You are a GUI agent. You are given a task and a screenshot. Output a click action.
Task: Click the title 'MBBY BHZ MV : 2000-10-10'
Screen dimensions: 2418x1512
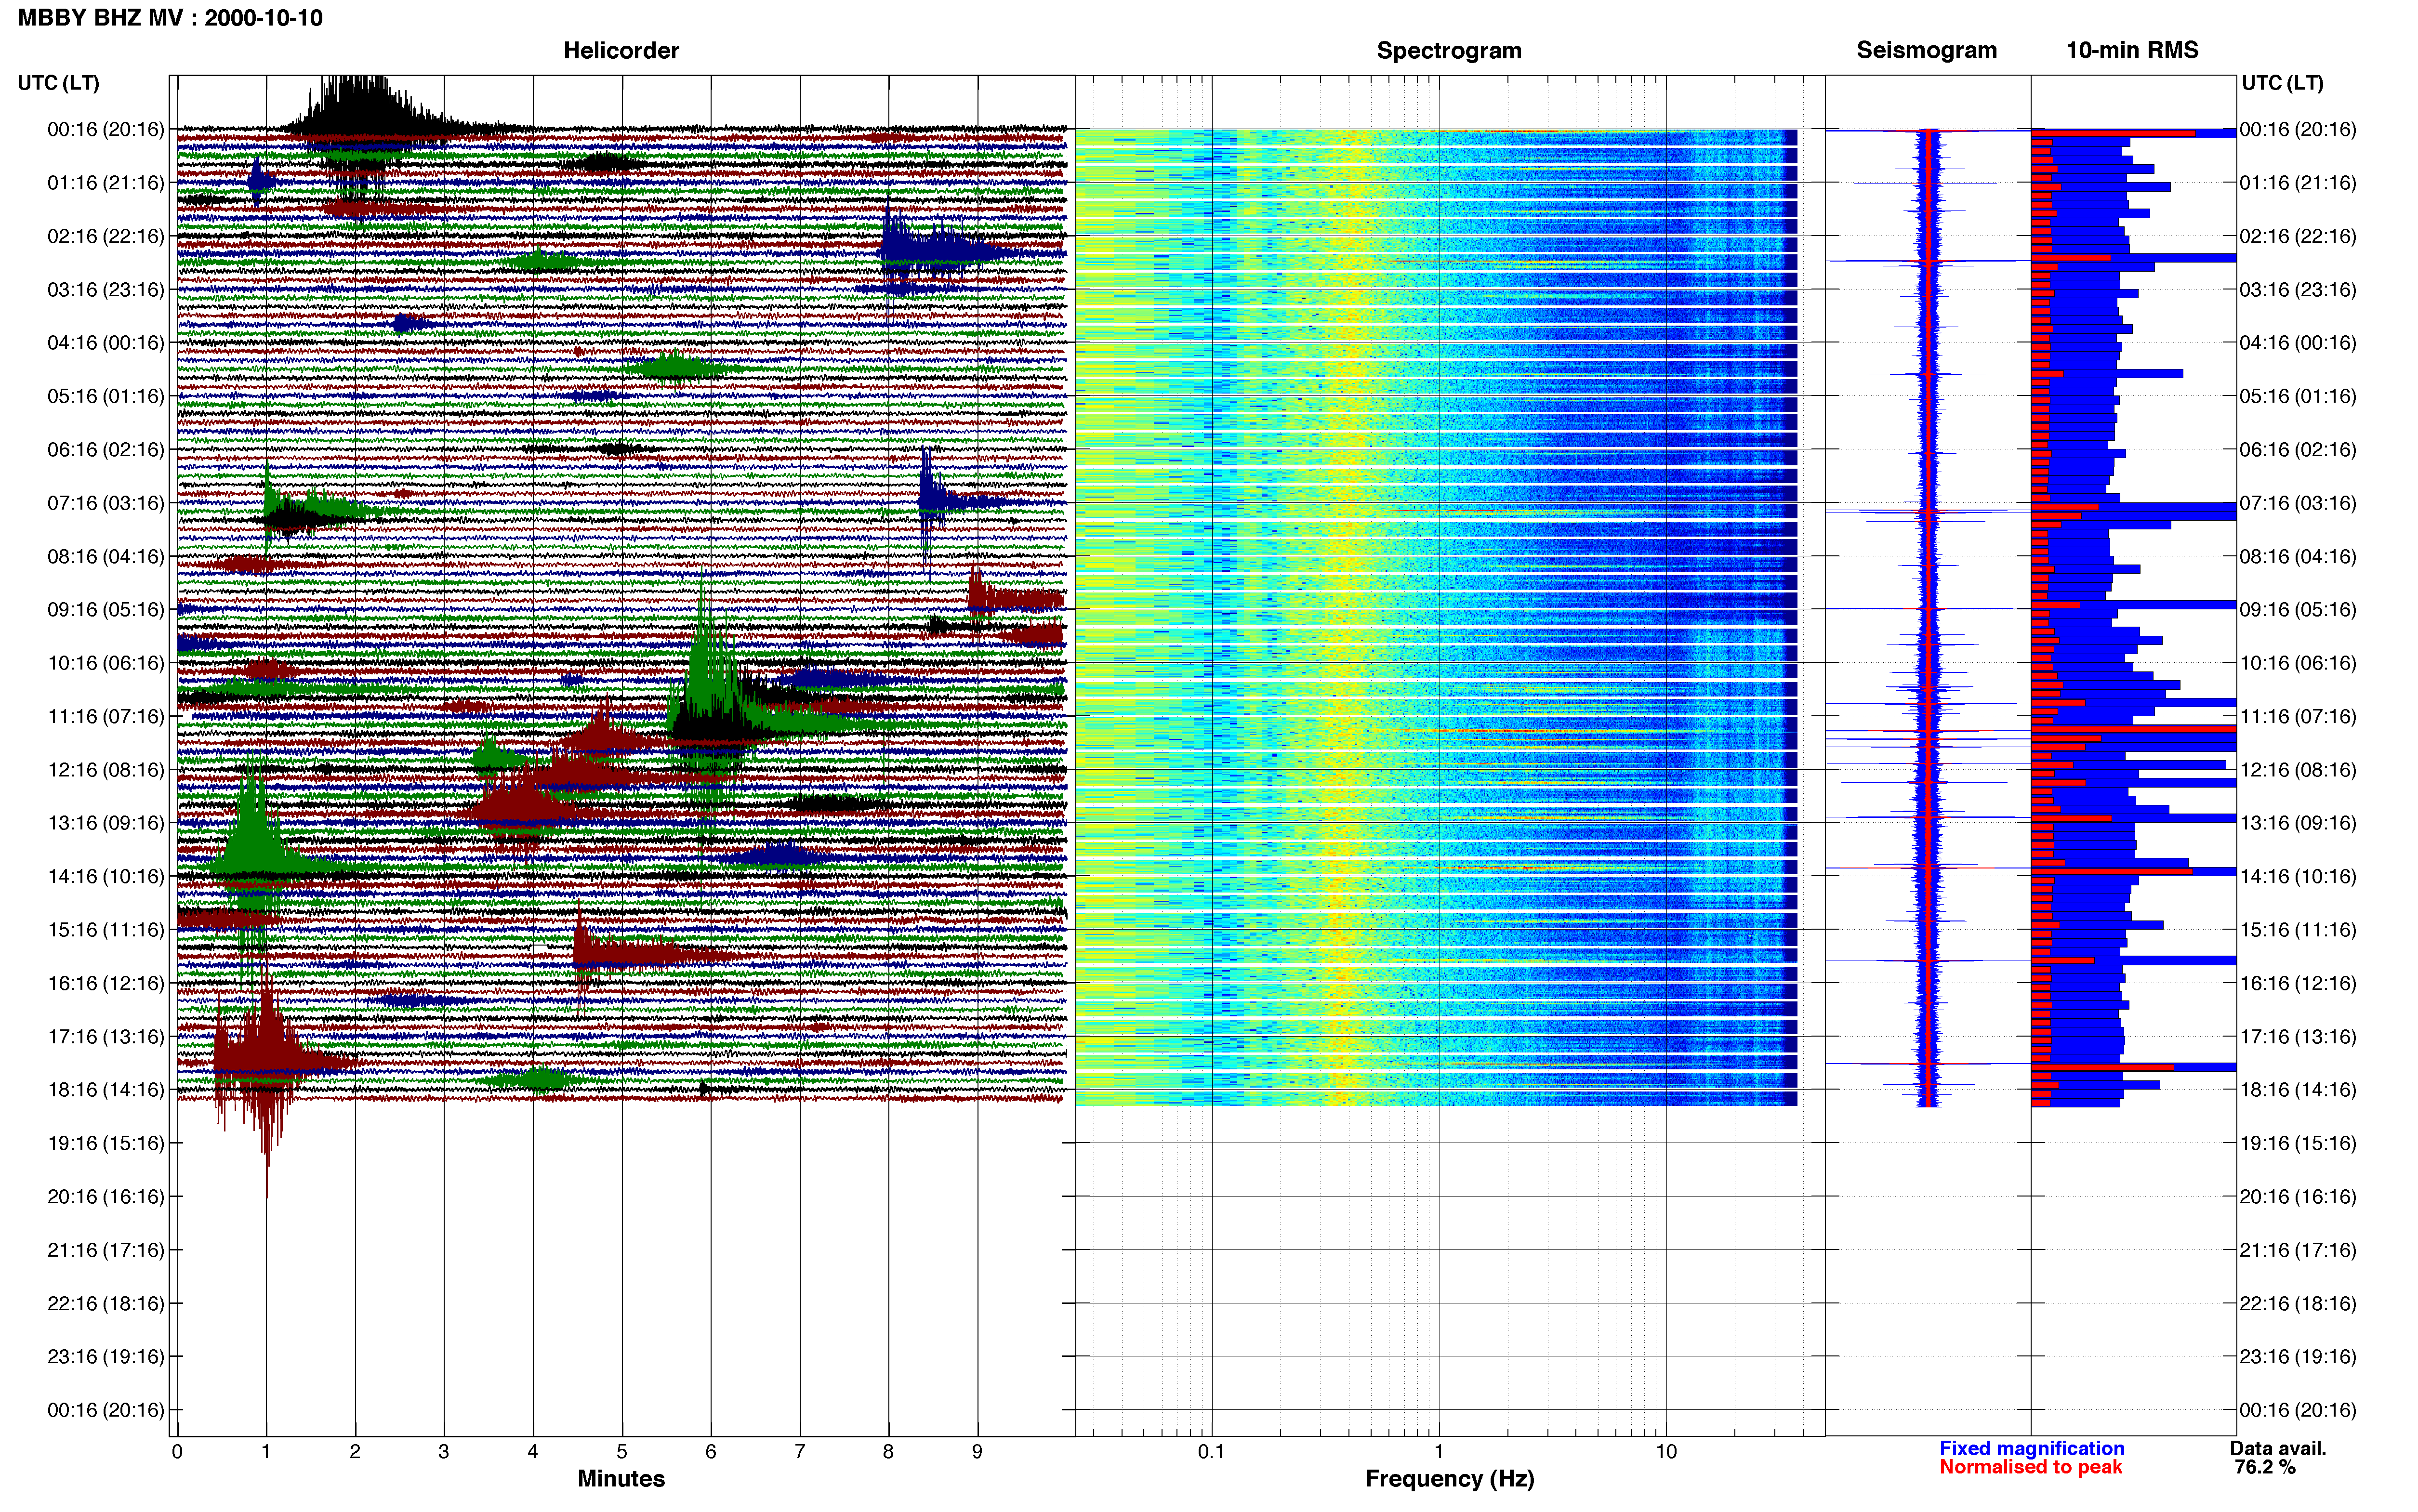pos(170,18)
